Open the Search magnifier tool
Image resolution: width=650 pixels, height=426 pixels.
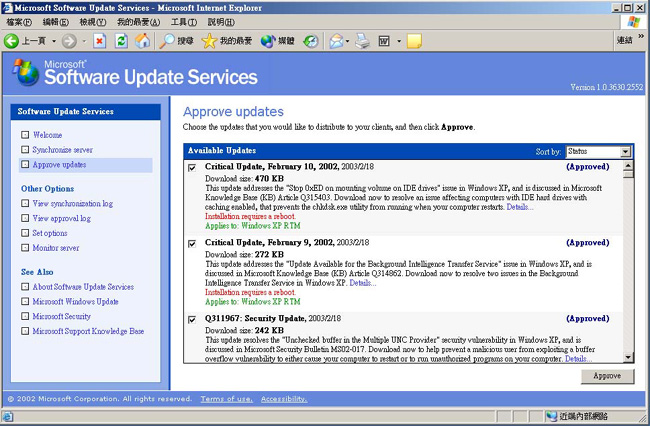[x=167, y=41]
